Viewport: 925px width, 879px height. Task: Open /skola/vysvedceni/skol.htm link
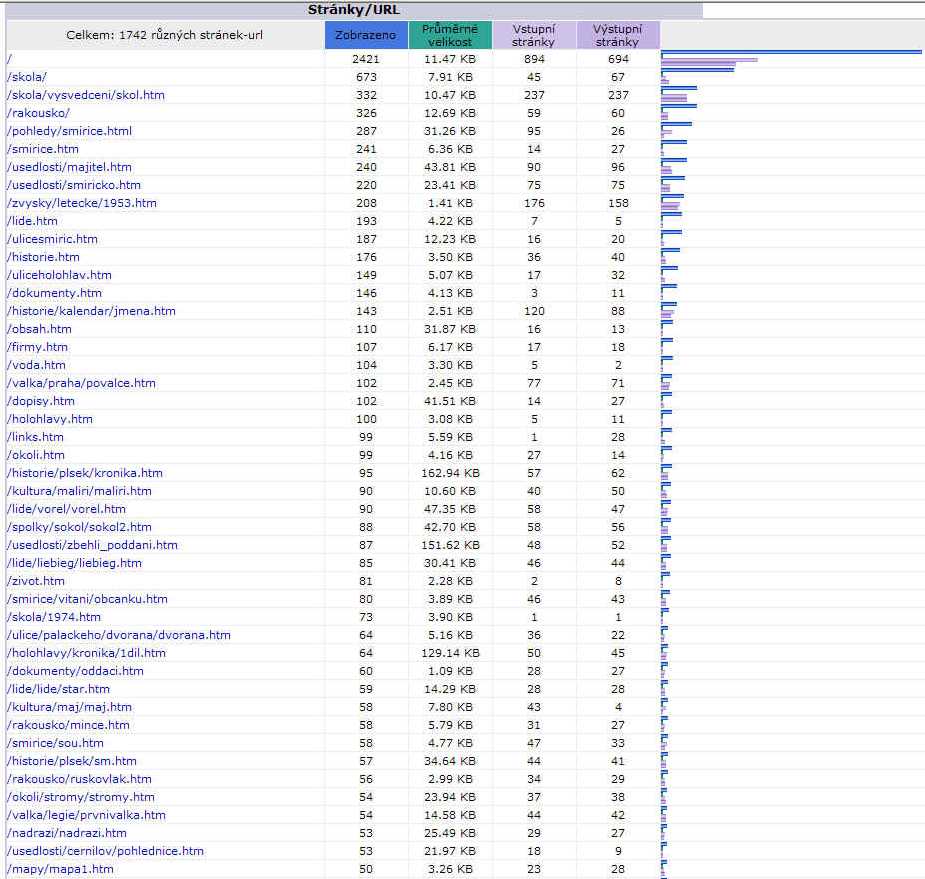86,95
